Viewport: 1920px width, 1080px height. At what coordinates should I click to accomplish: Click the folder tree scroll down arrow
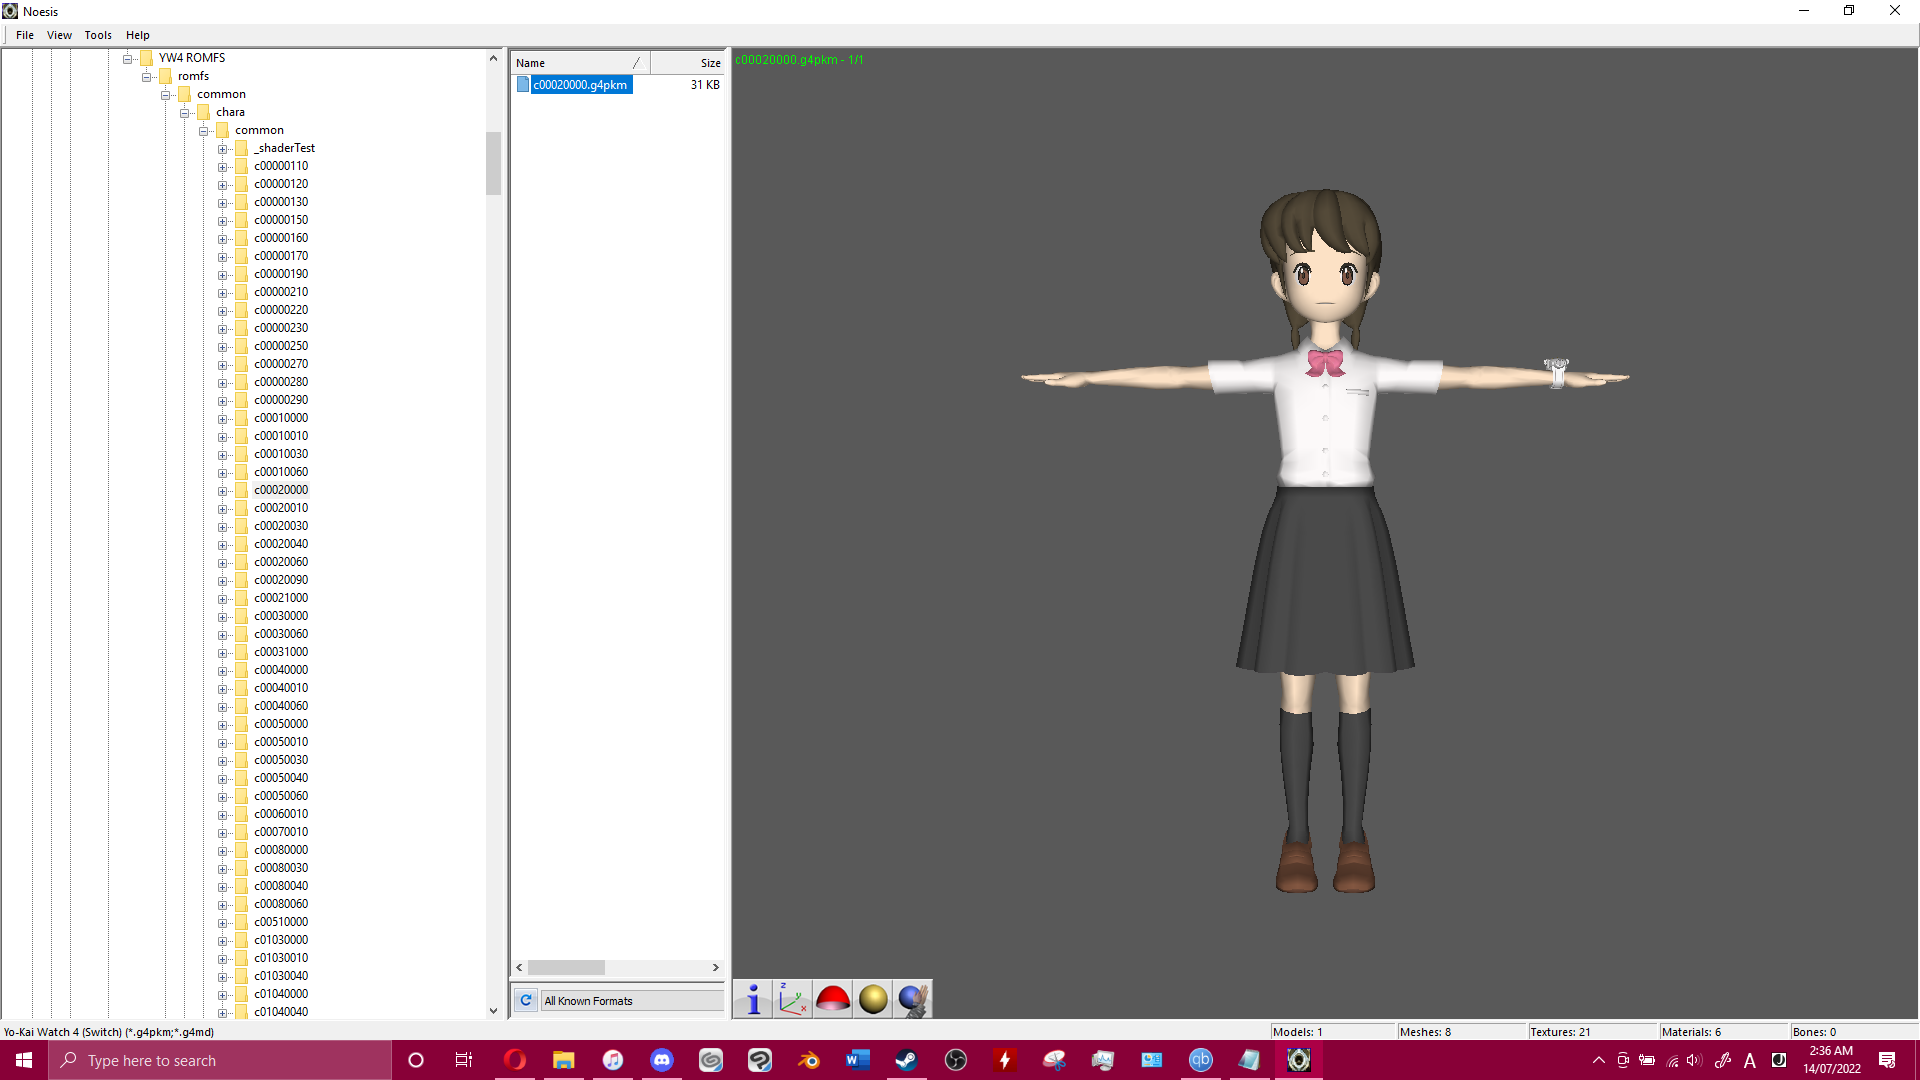coord(493,1011)
